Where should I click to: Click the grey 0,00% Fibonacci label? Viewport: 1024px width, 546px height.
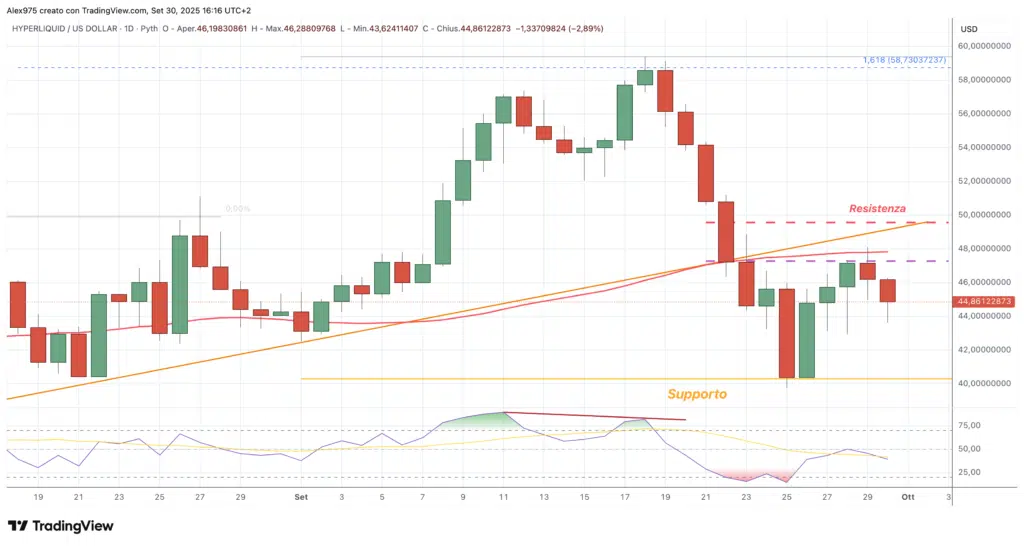click(237, 209)
